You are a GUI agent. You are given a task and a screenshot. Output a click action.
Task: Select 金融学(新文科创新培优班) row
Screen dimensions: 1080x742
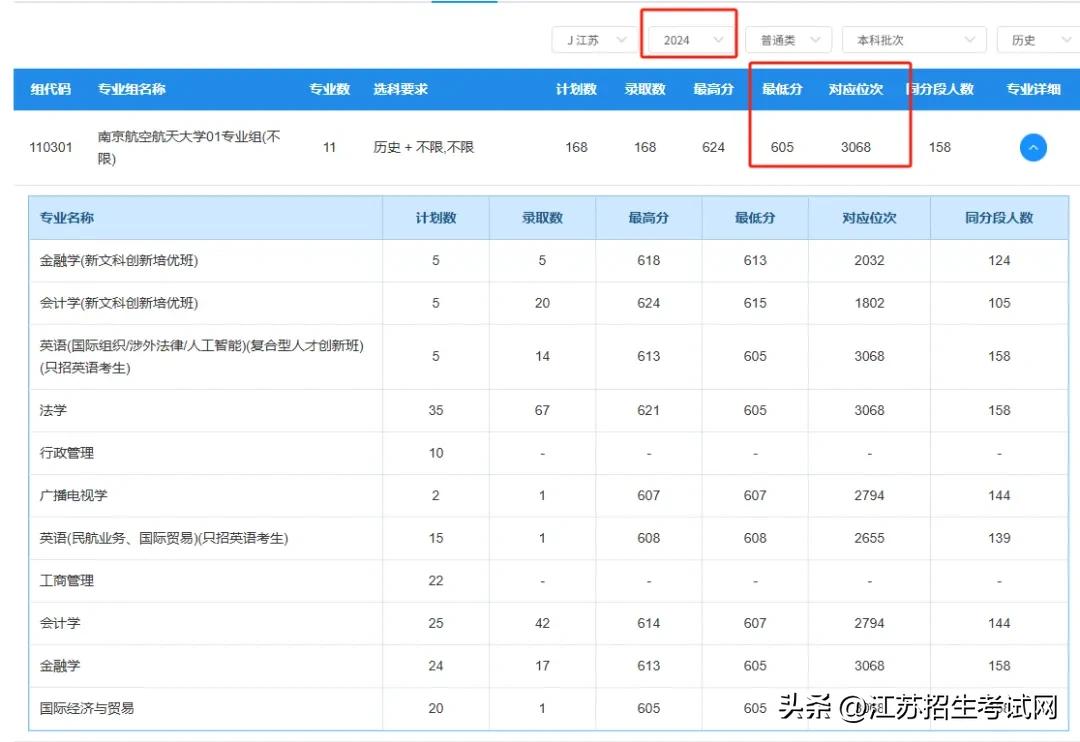click(548, 260)
